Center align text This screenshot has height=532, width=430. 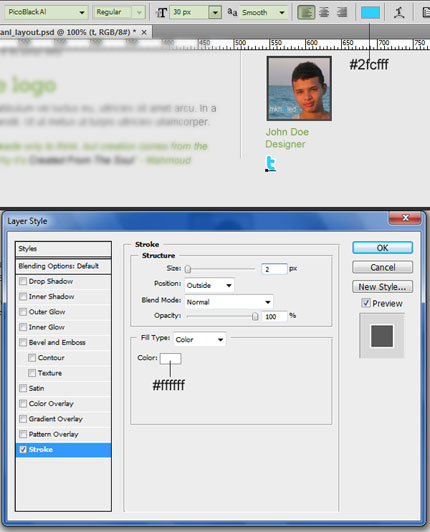tap(324, 13)
